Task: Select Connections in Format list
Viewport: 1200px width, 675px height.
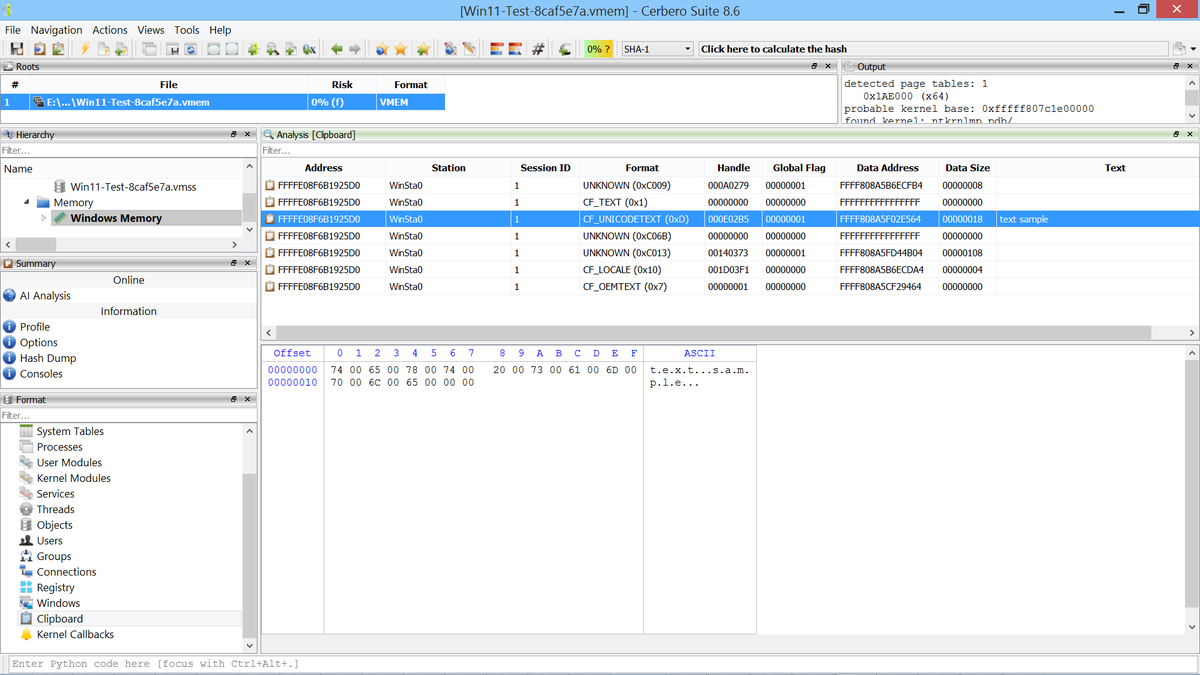Action: tap(66, 572)
